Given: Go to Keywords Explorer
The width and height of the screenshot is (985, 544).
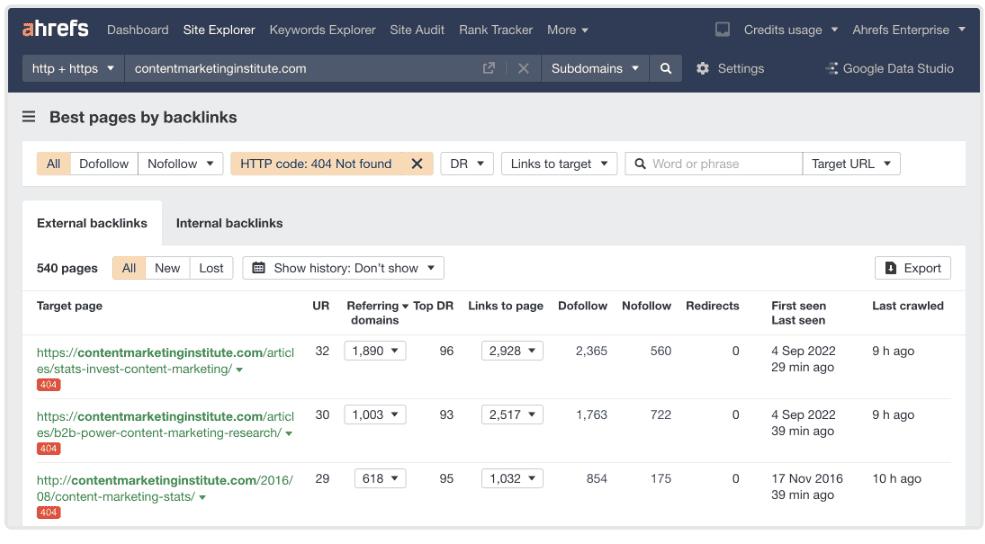Looking at the screenshot, I should click(322, 30).
